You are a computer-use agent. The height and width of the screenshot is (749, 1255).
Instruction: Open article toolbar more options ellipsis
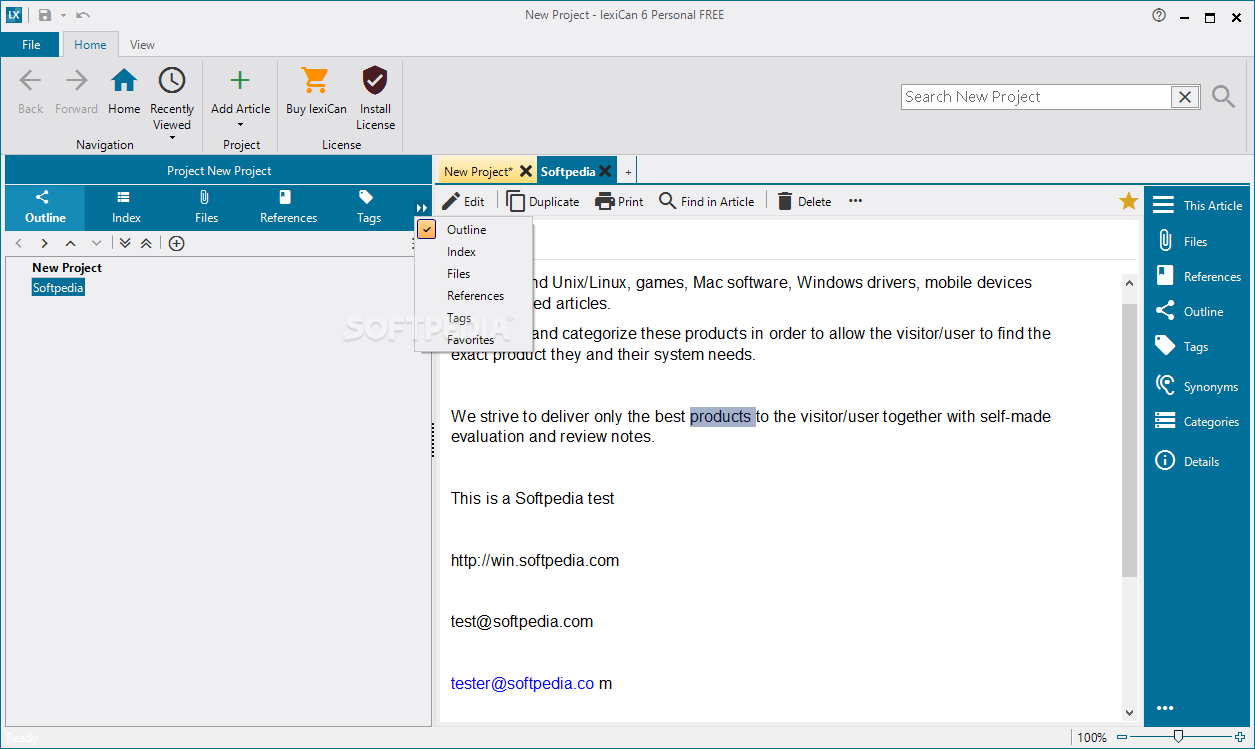[855, 201]
